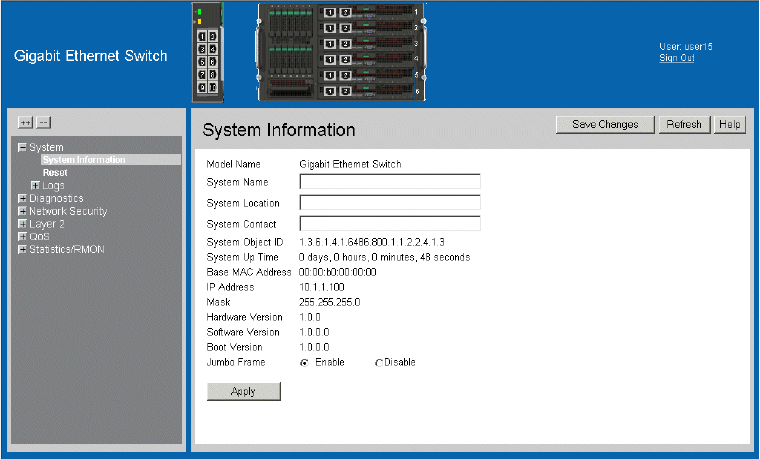Image resolution: width=760 pixels, height=459 pixels.
Task: Expand the Network Security node
Action: [x=22, y=211]
